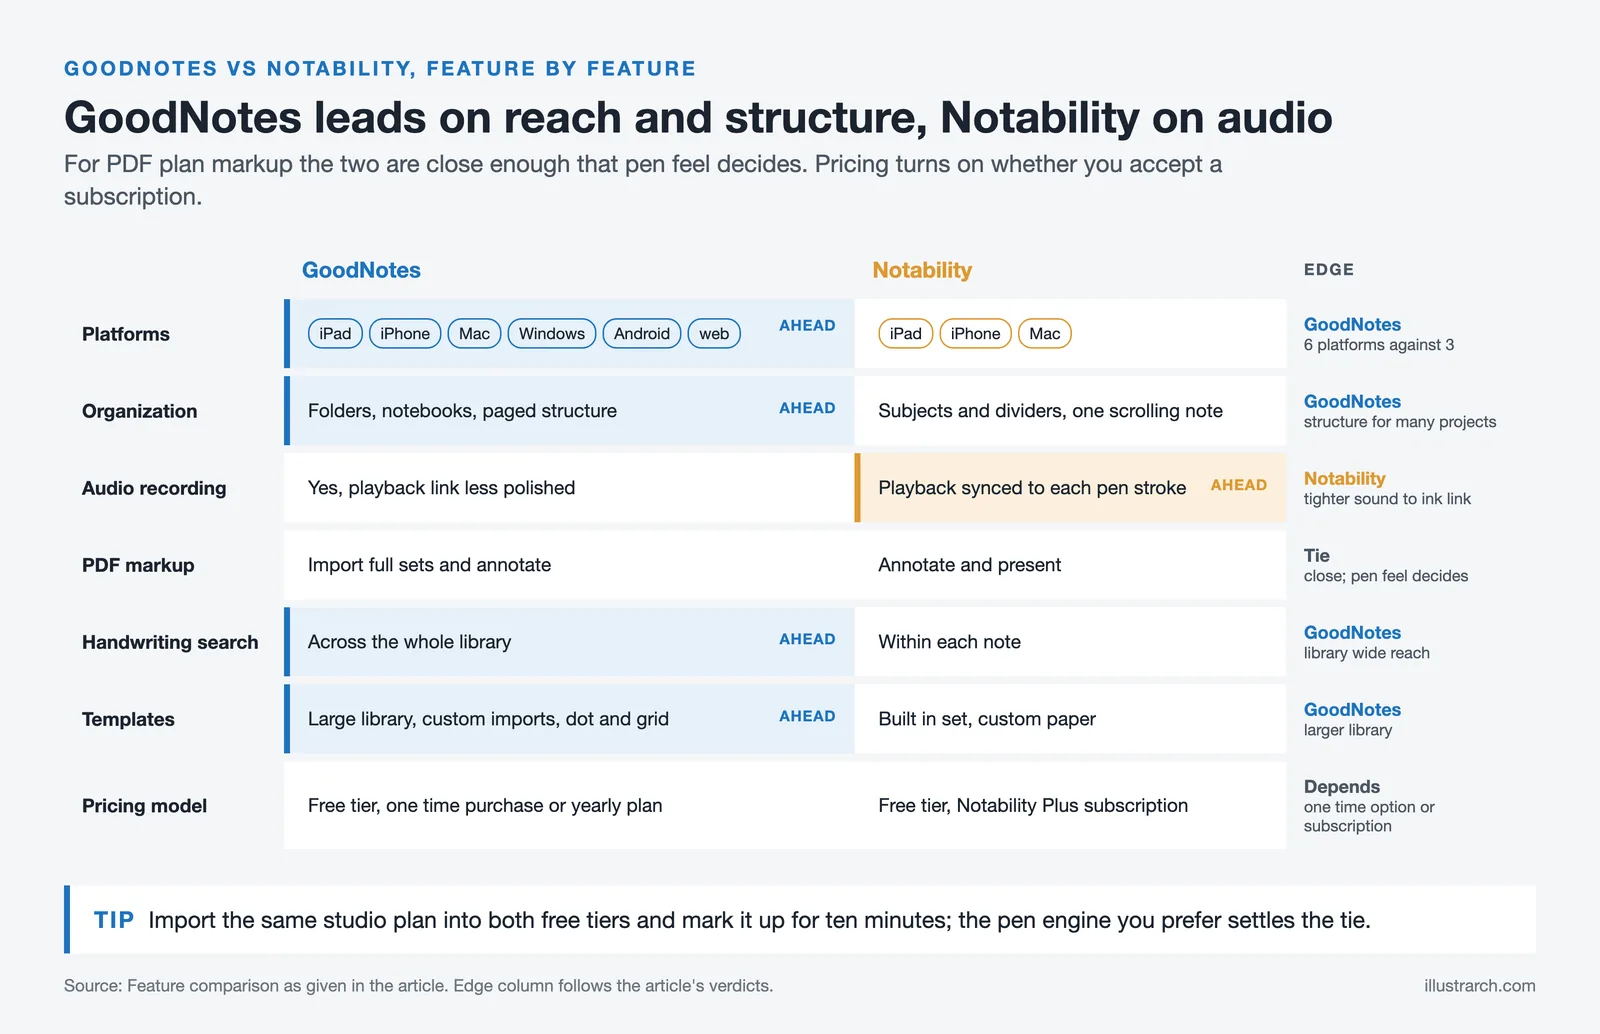Image resolution: width=1600 pixels, height=1034 pixels.
Task: Click the orange AHEAD badge in Audio row
Action: (1238, 485)
